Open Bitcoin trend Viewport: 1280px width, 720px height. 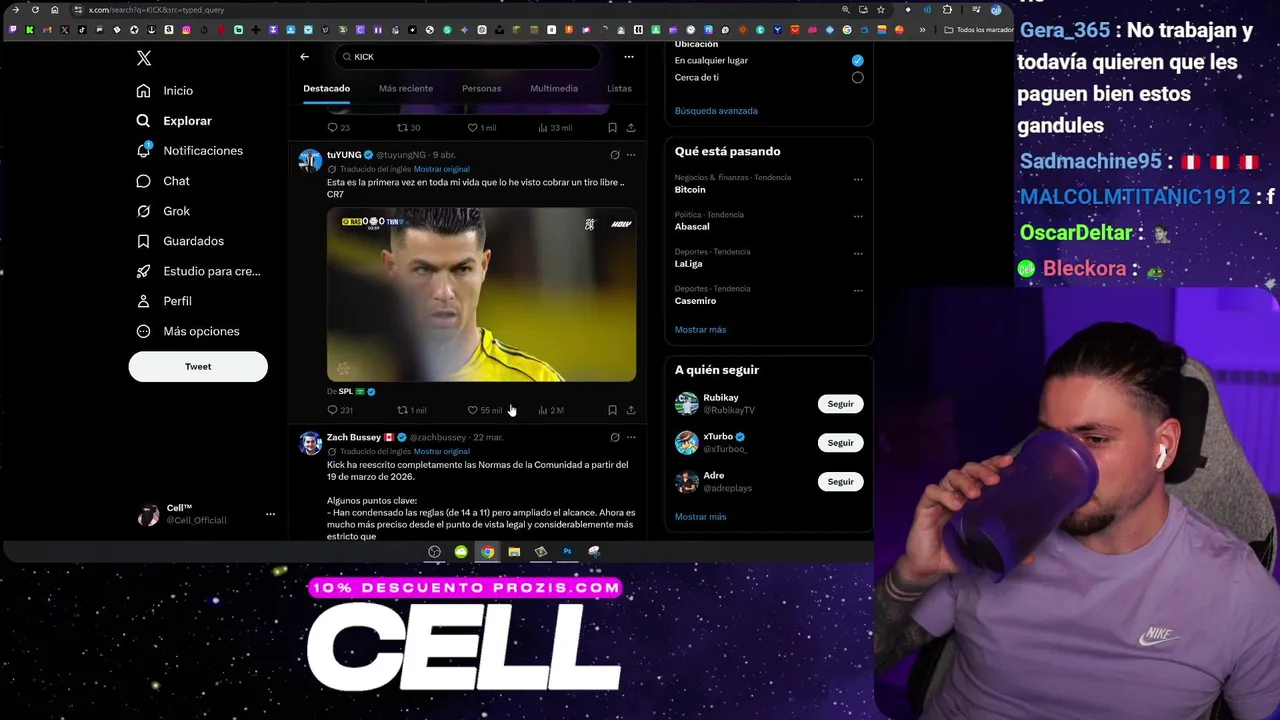[690, 190]
